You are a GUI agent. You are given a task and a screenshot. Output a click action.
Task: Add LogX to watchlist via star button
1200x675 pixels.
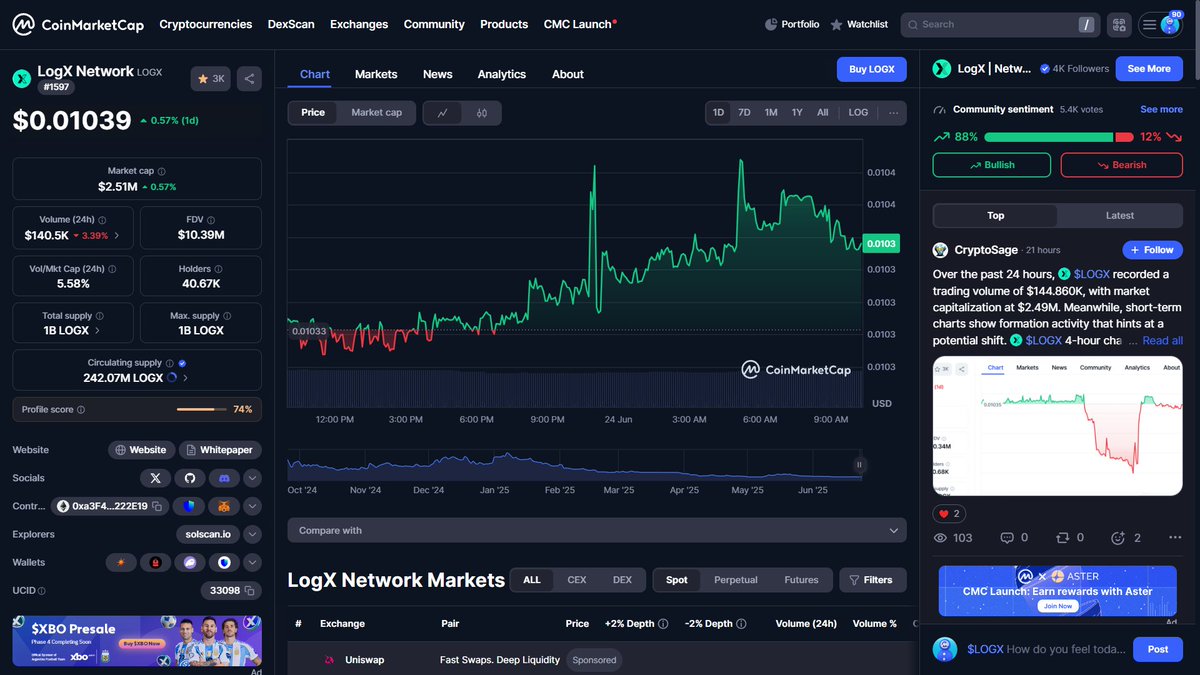[x=211, y=78]
